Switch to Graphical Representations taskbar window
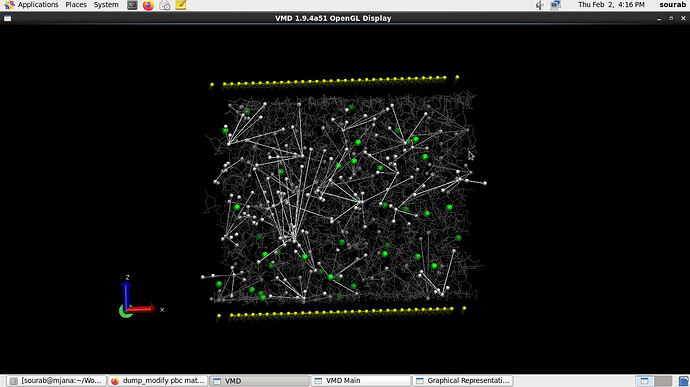The height and width of the screenshot is (387, 690). tap(463, 381)
